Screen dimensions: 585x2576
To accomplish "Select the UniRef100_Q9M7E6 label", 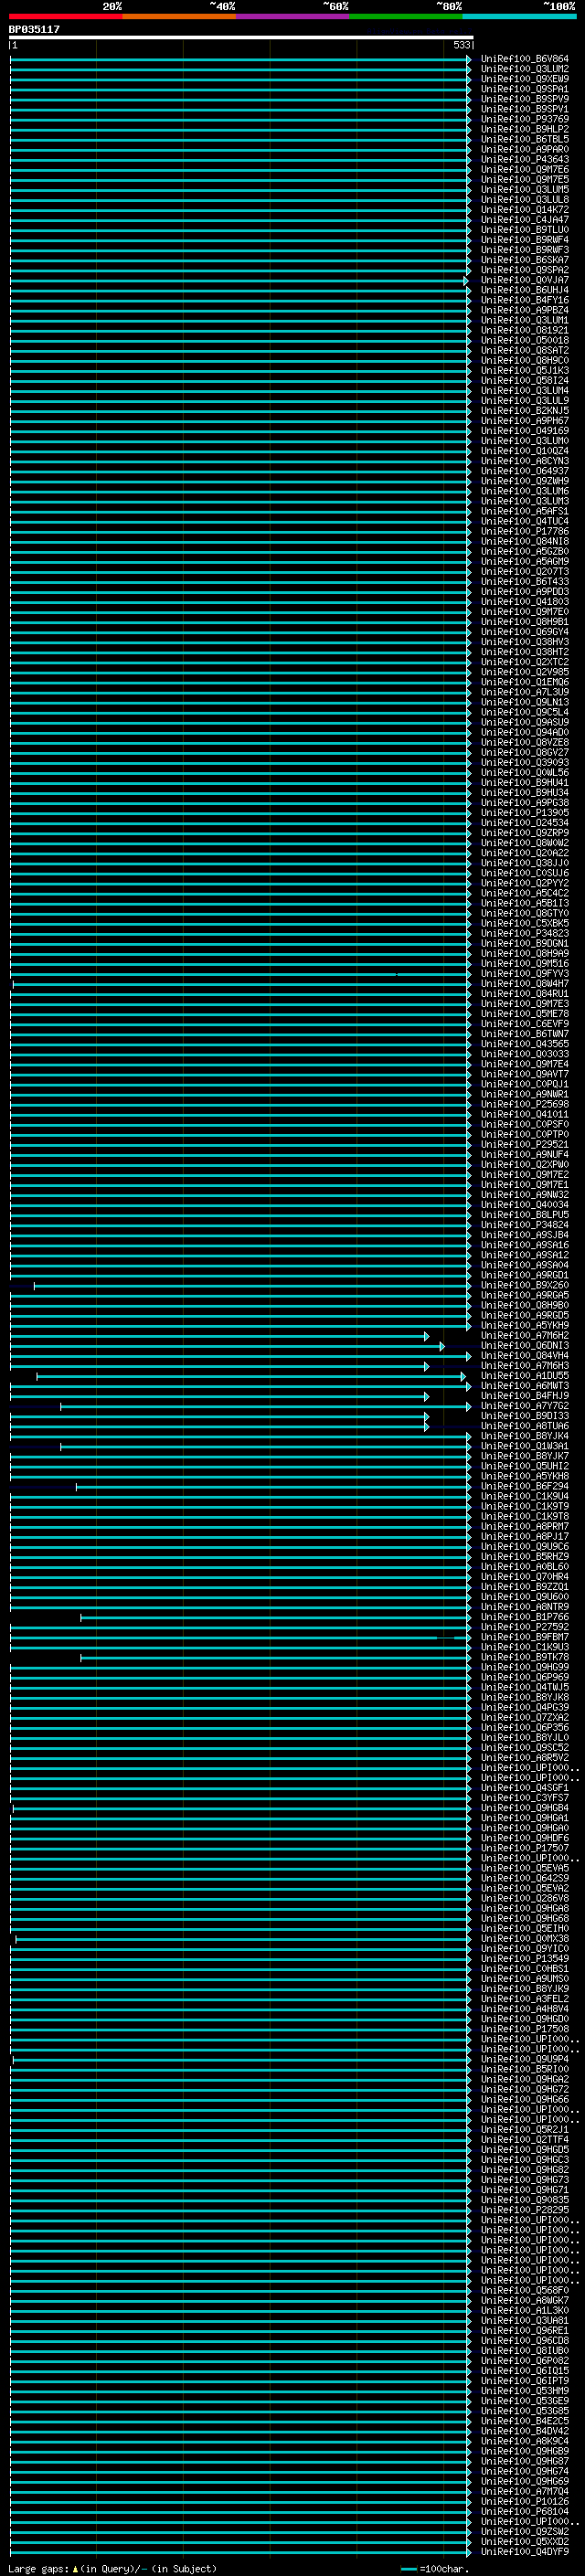I will tap(525, 170).
